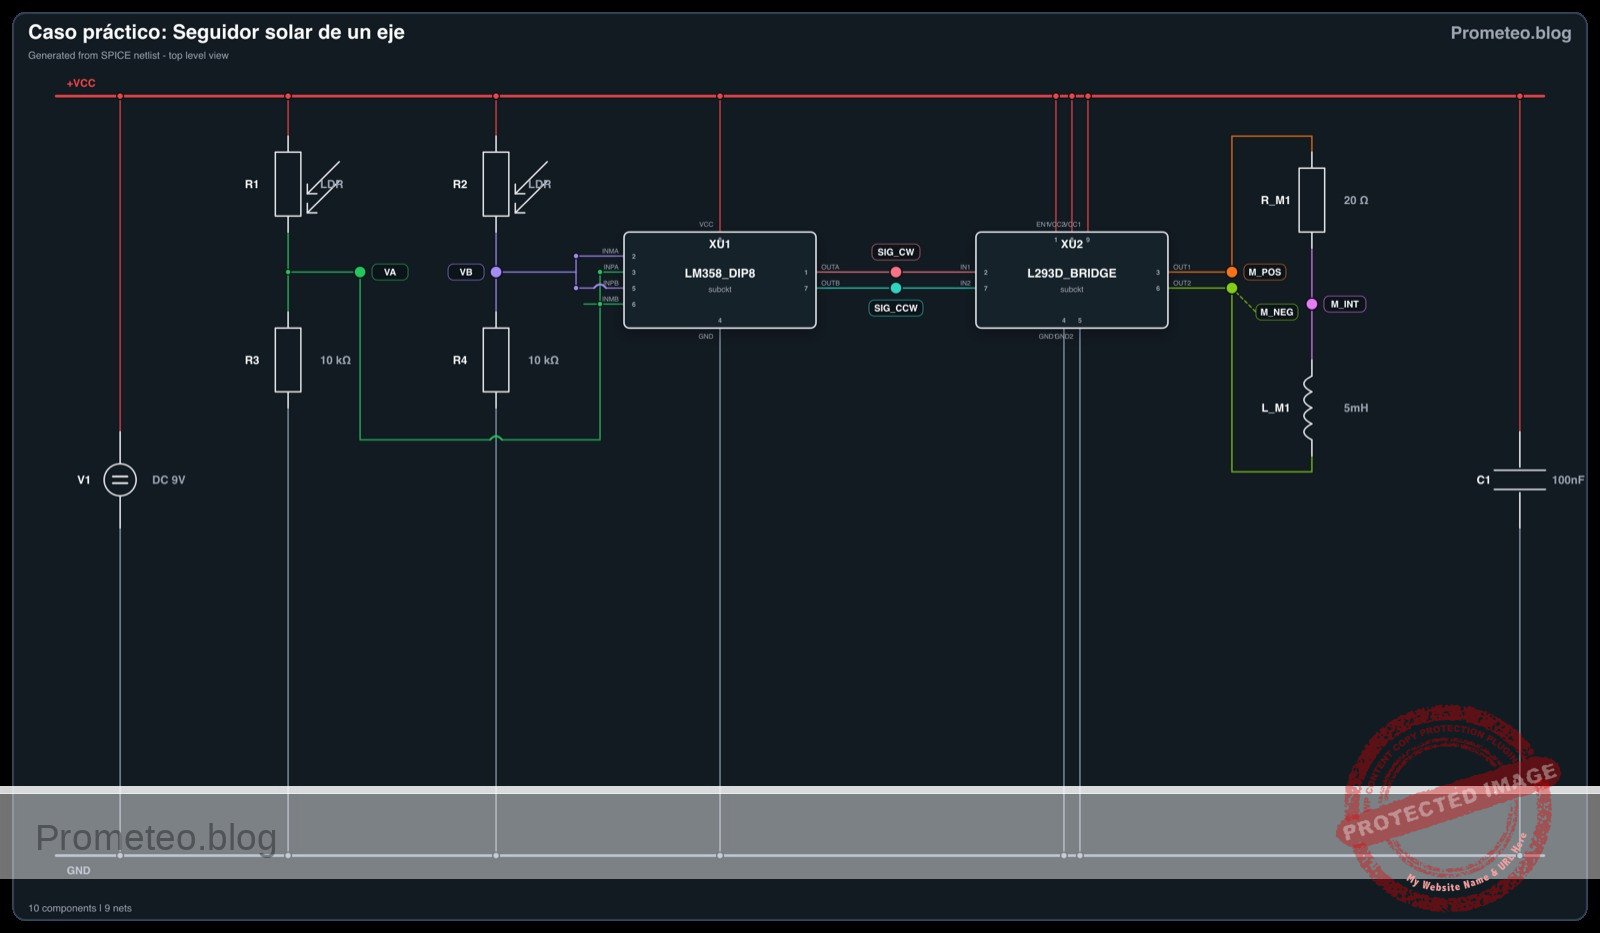Click the OUT2 pin label on XU2
The height and width of the screenshot is (933, 1600).
click(x=1182, y=283)
